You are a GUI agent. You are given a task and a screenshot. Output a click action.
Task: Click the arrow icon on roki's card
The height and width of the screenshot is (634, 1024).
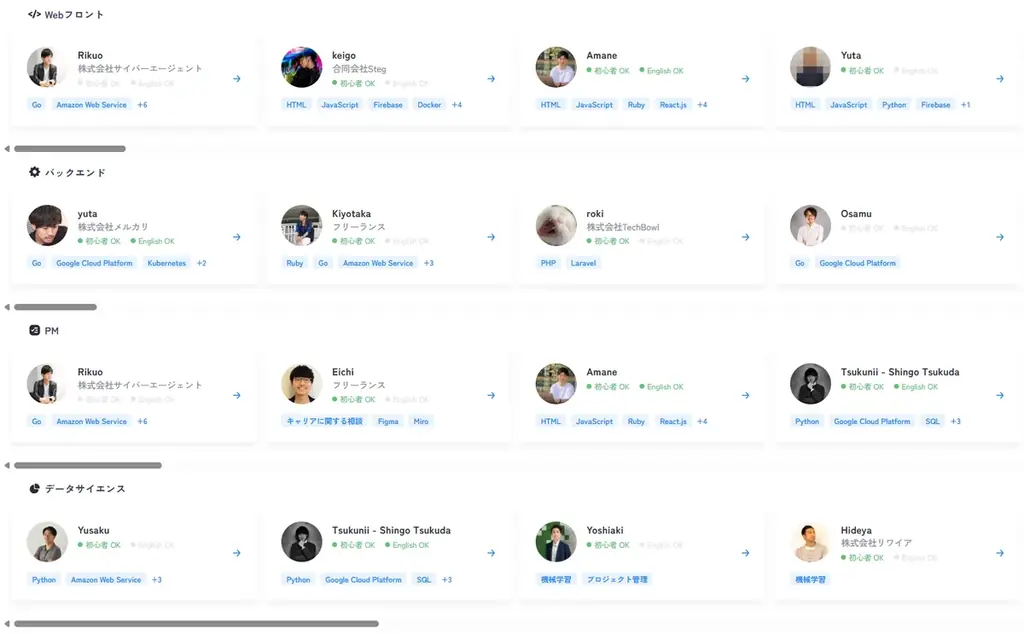[x=745, y=237]
